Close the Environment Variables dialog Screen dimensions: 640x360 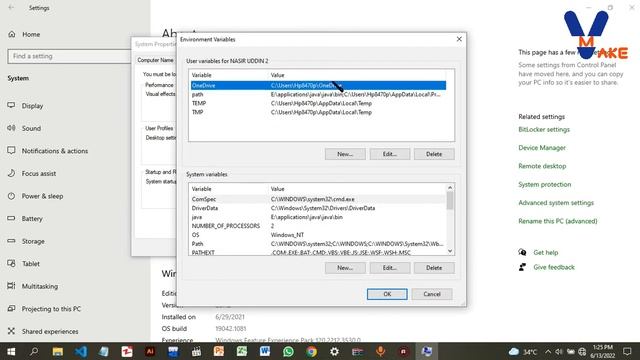(x=459, y=39)
